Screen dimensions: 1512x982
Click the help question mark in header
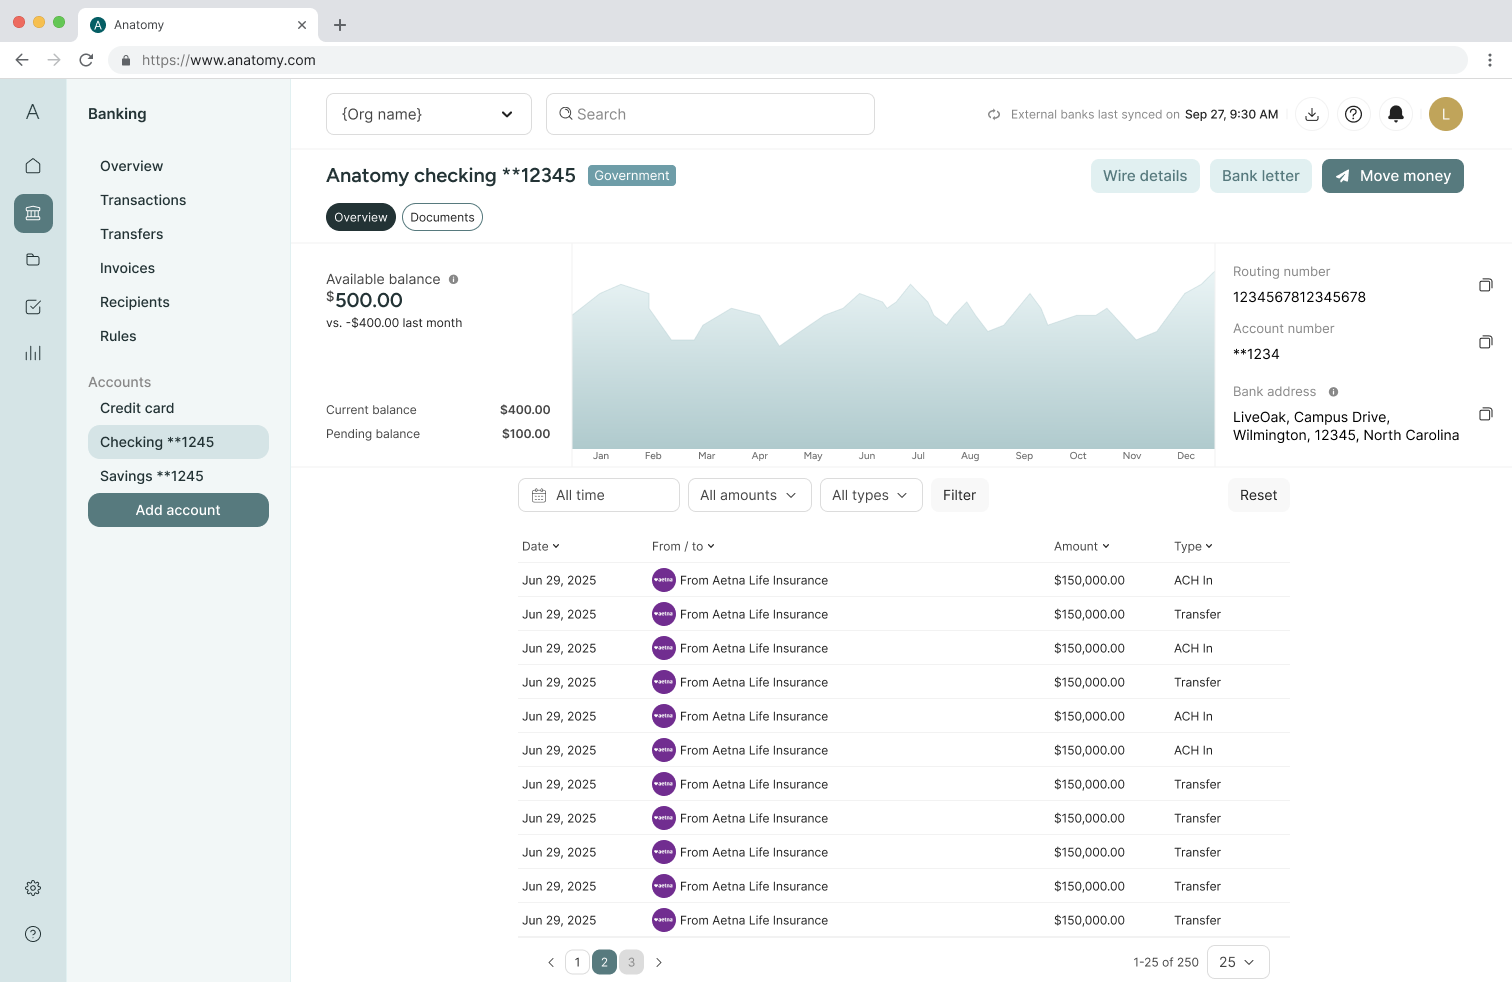point(1353,114)
